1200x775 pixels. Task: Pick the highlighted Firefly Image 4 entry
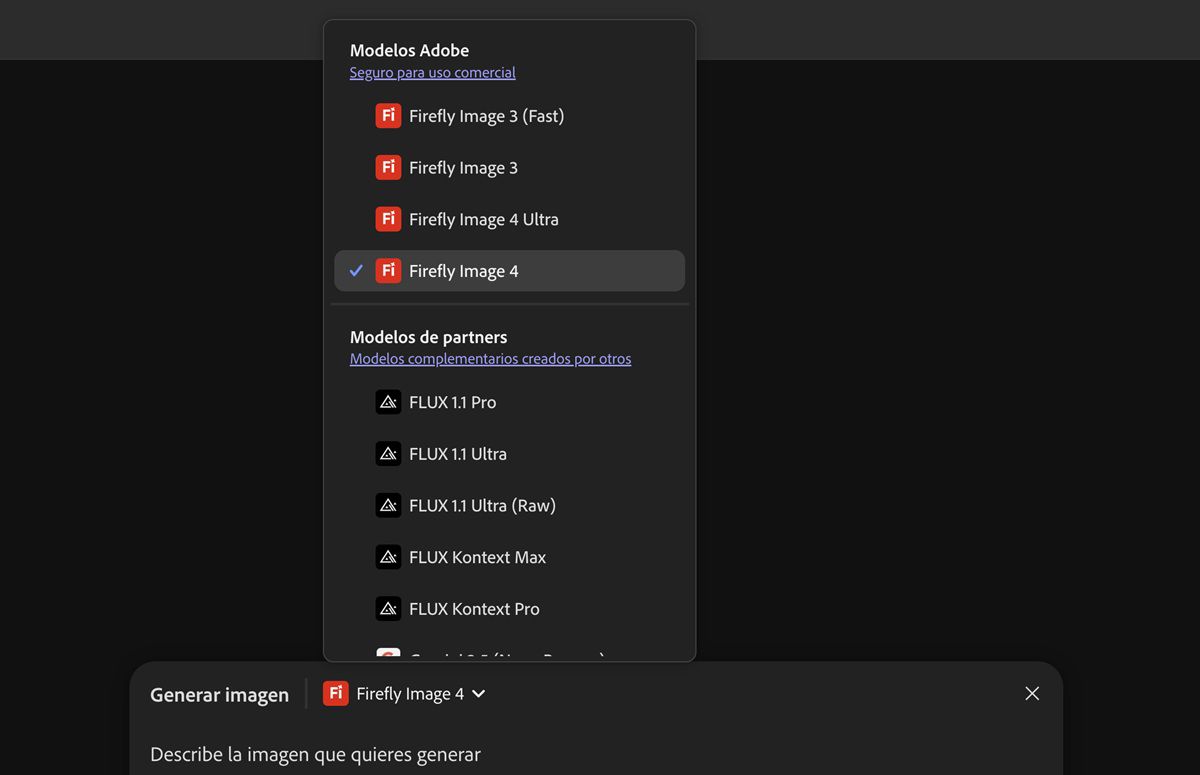point(464,271)
